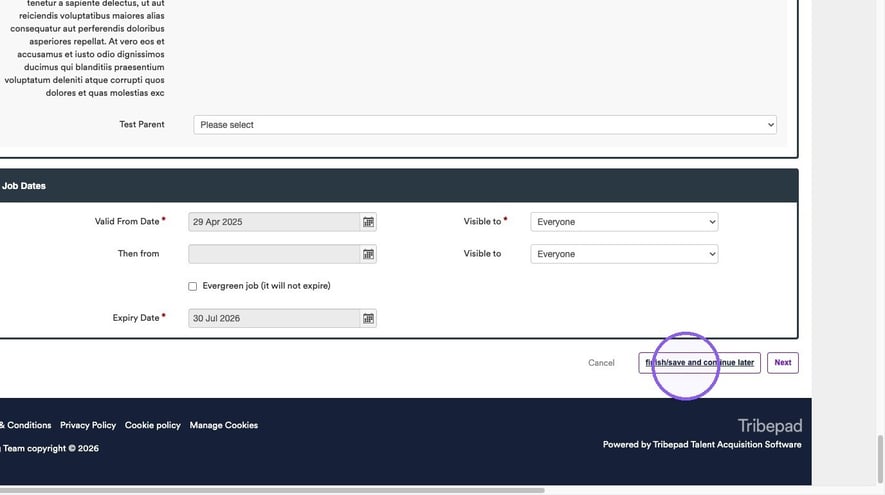Click finish/save and continue later

699,362
